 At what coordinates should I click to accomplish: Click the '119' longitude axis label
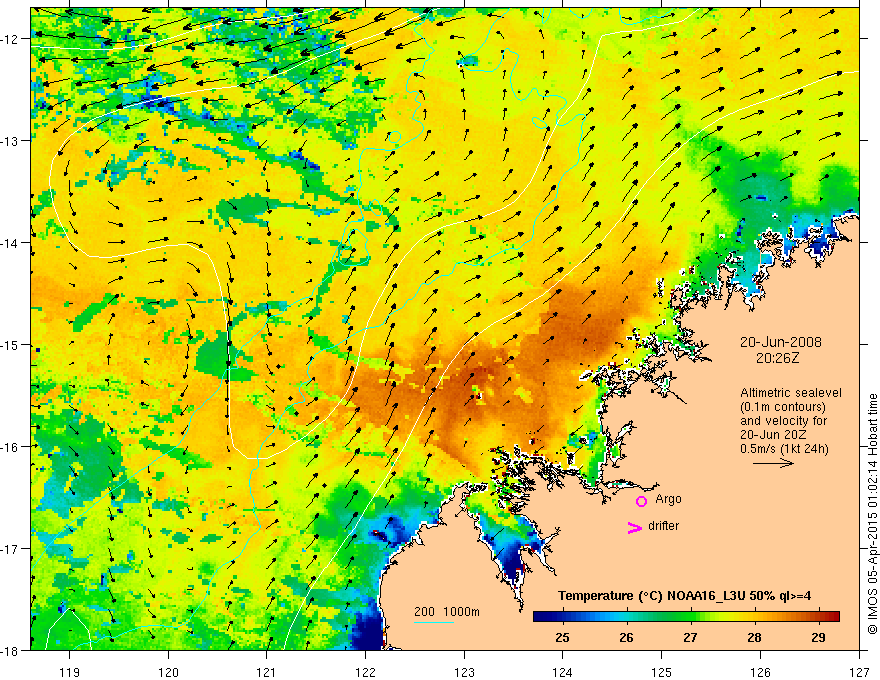pos(69,672)
